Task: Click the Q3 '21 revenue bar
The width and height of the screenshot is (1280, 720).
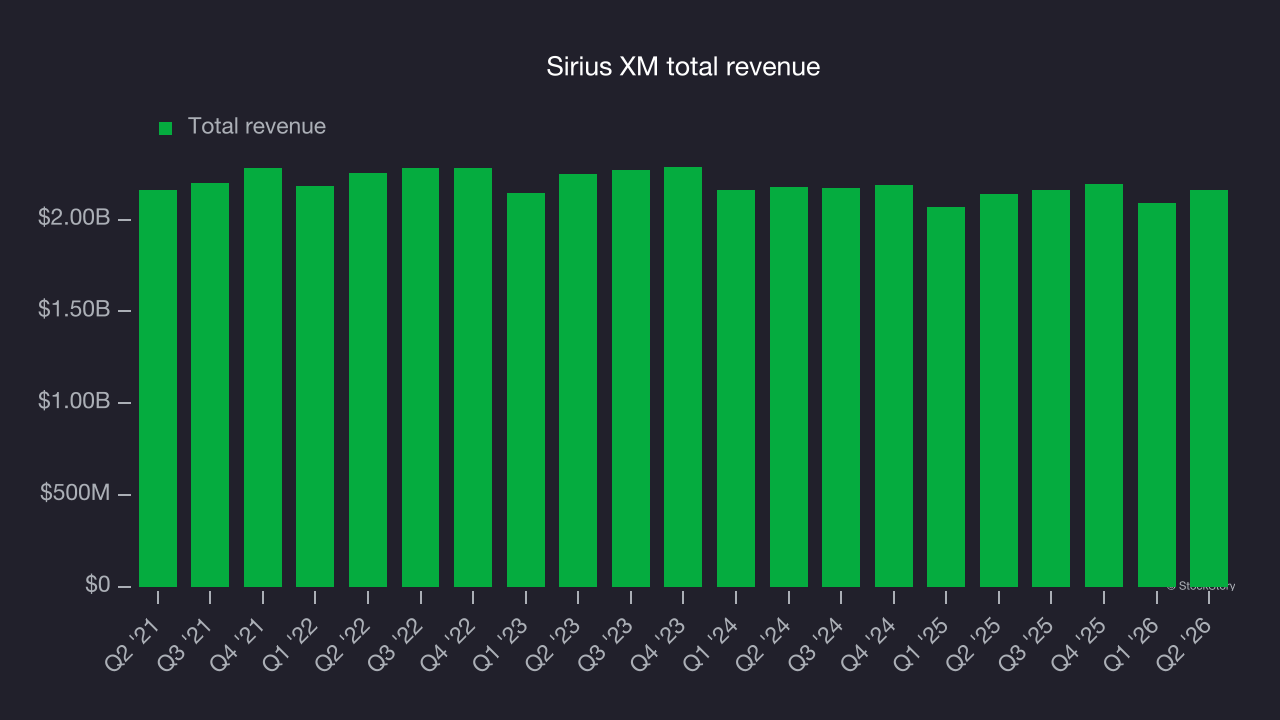Action: tap(210, 385)
